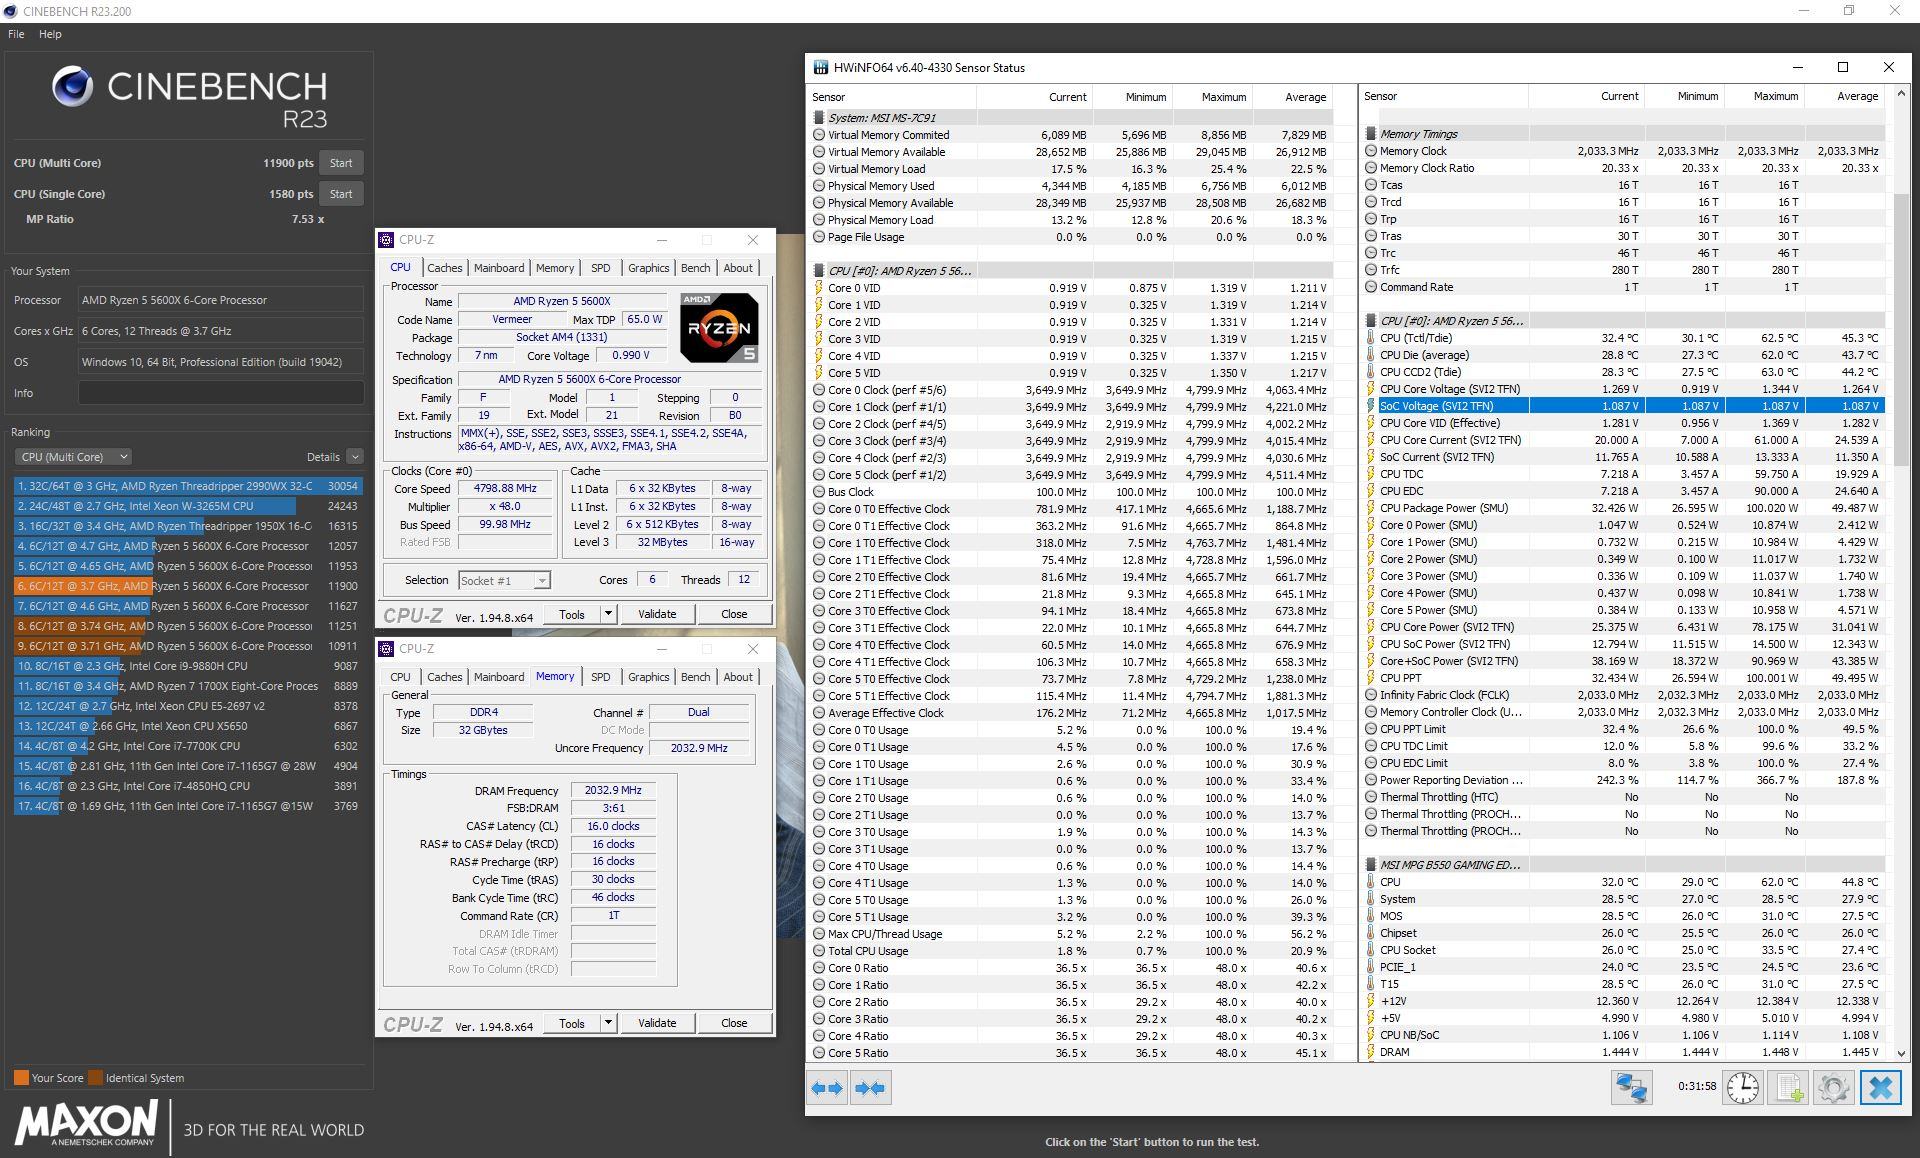Click Your Score orange legend swatch
The image size is (1920, 1158).
[x=21, y=1078]
